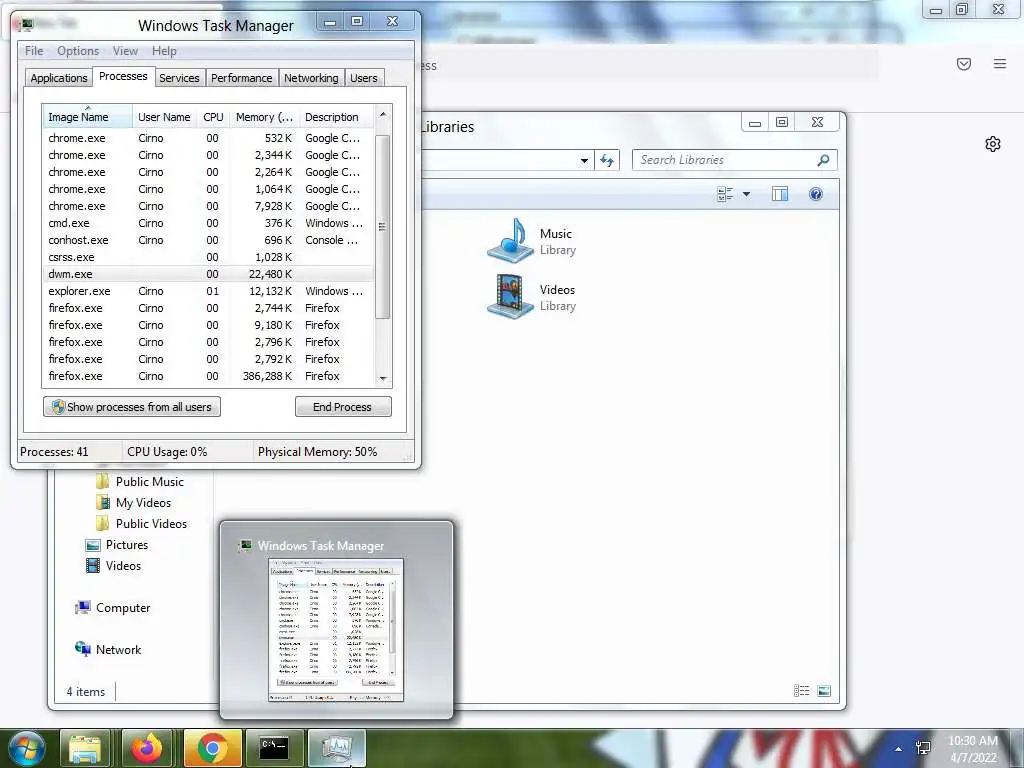This screenshot has width=1024, height=768.
Task: Click the process list scrollbar thumb
Action: click(383, 227)
